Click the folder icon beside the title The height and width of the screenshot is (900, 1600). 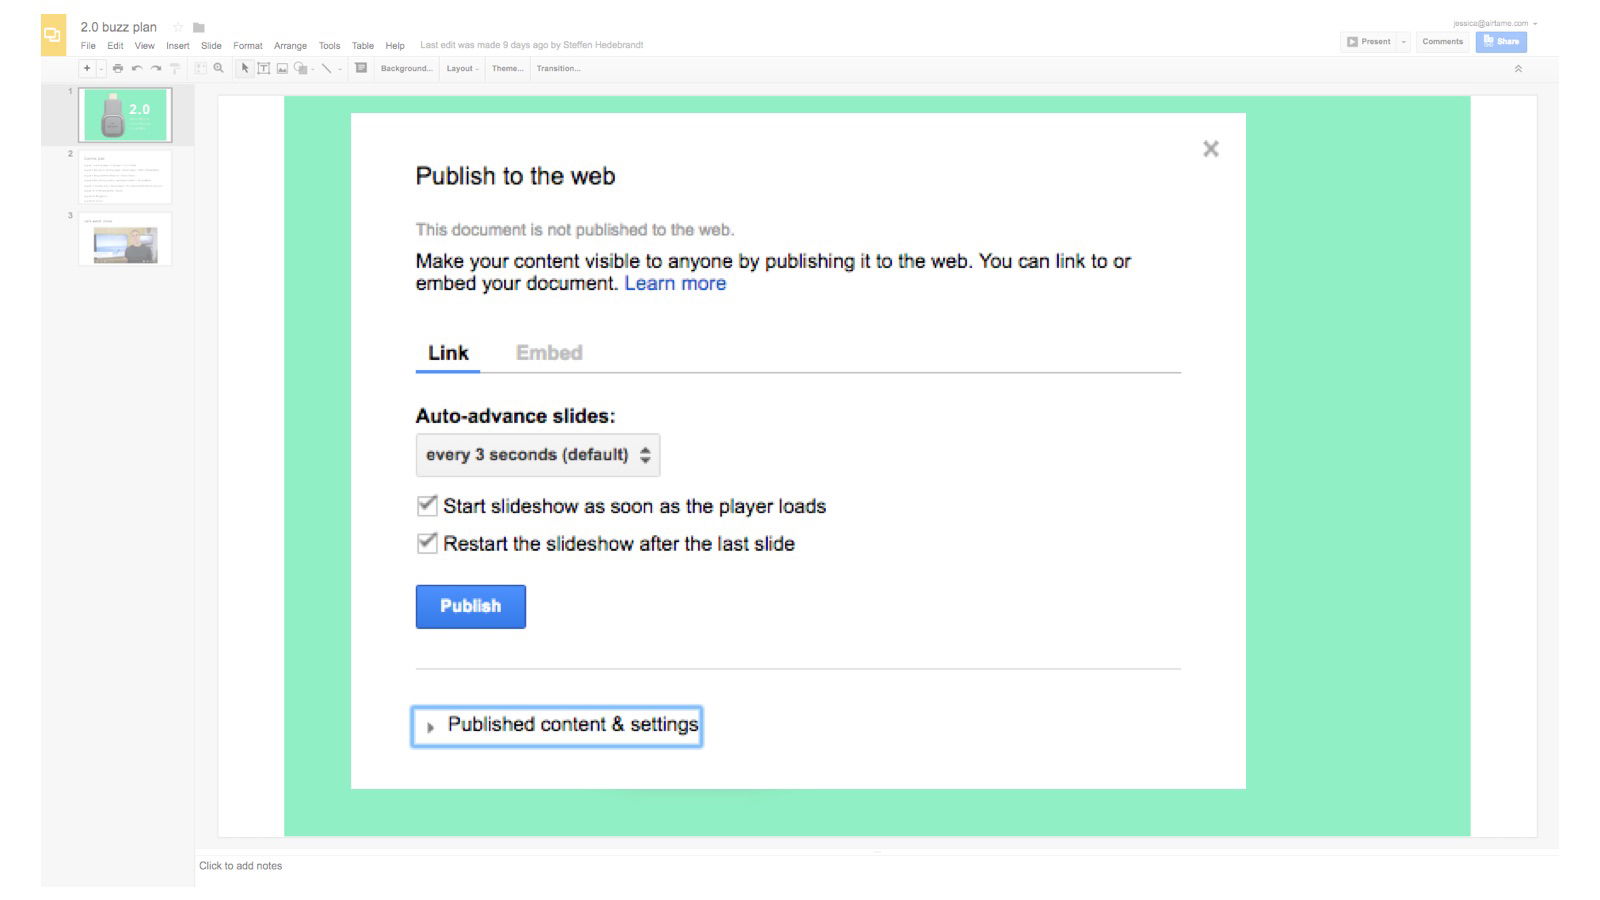click(x=199, y=27)
